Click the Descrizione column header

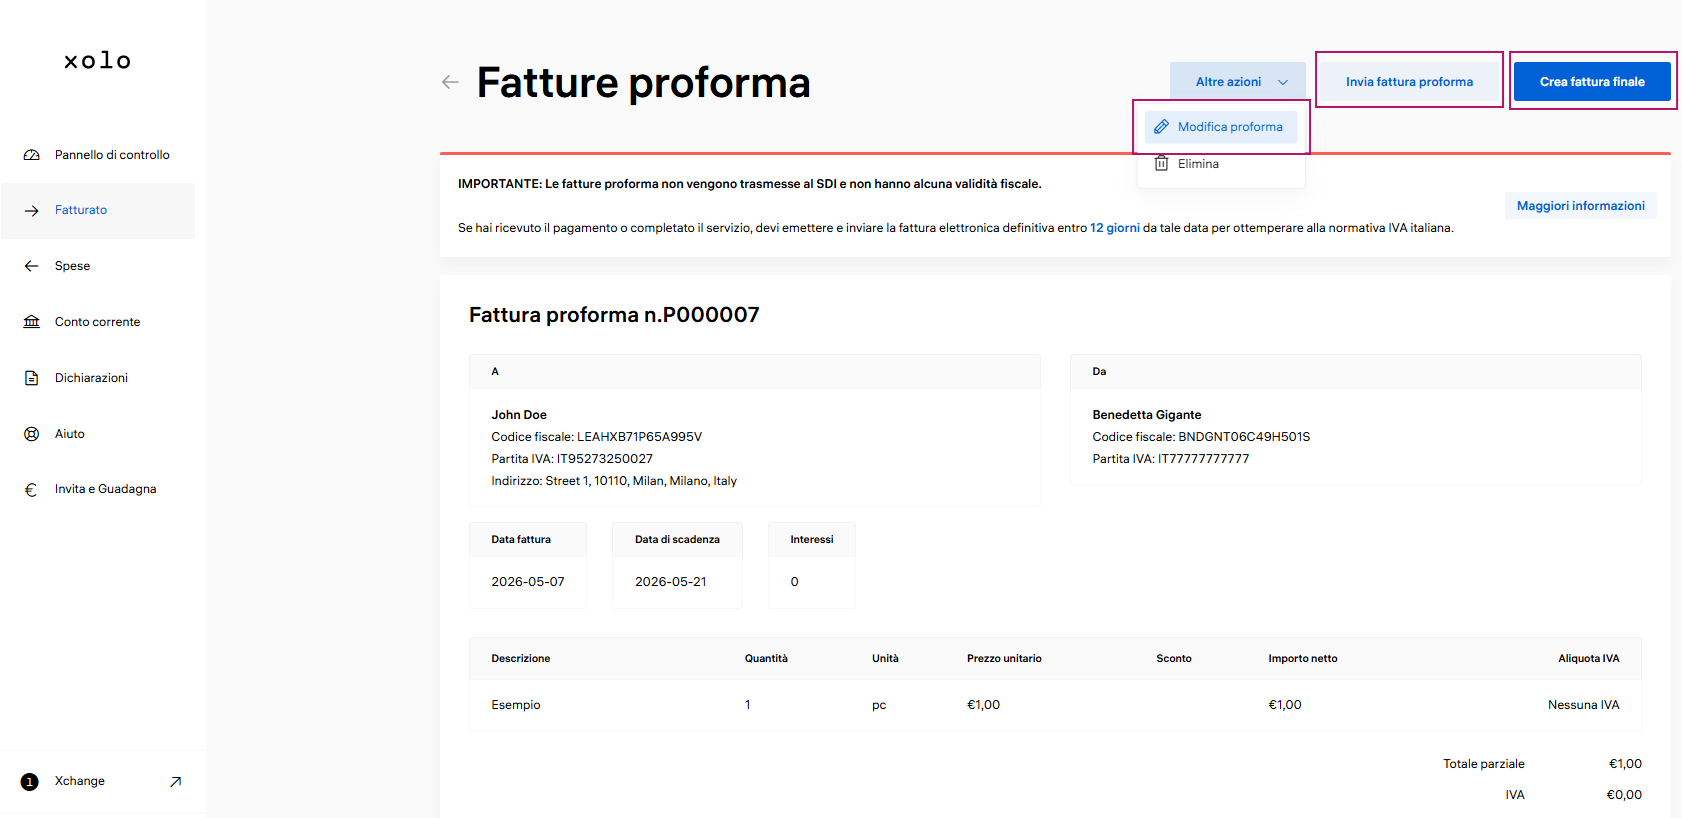tap(521, 659)
